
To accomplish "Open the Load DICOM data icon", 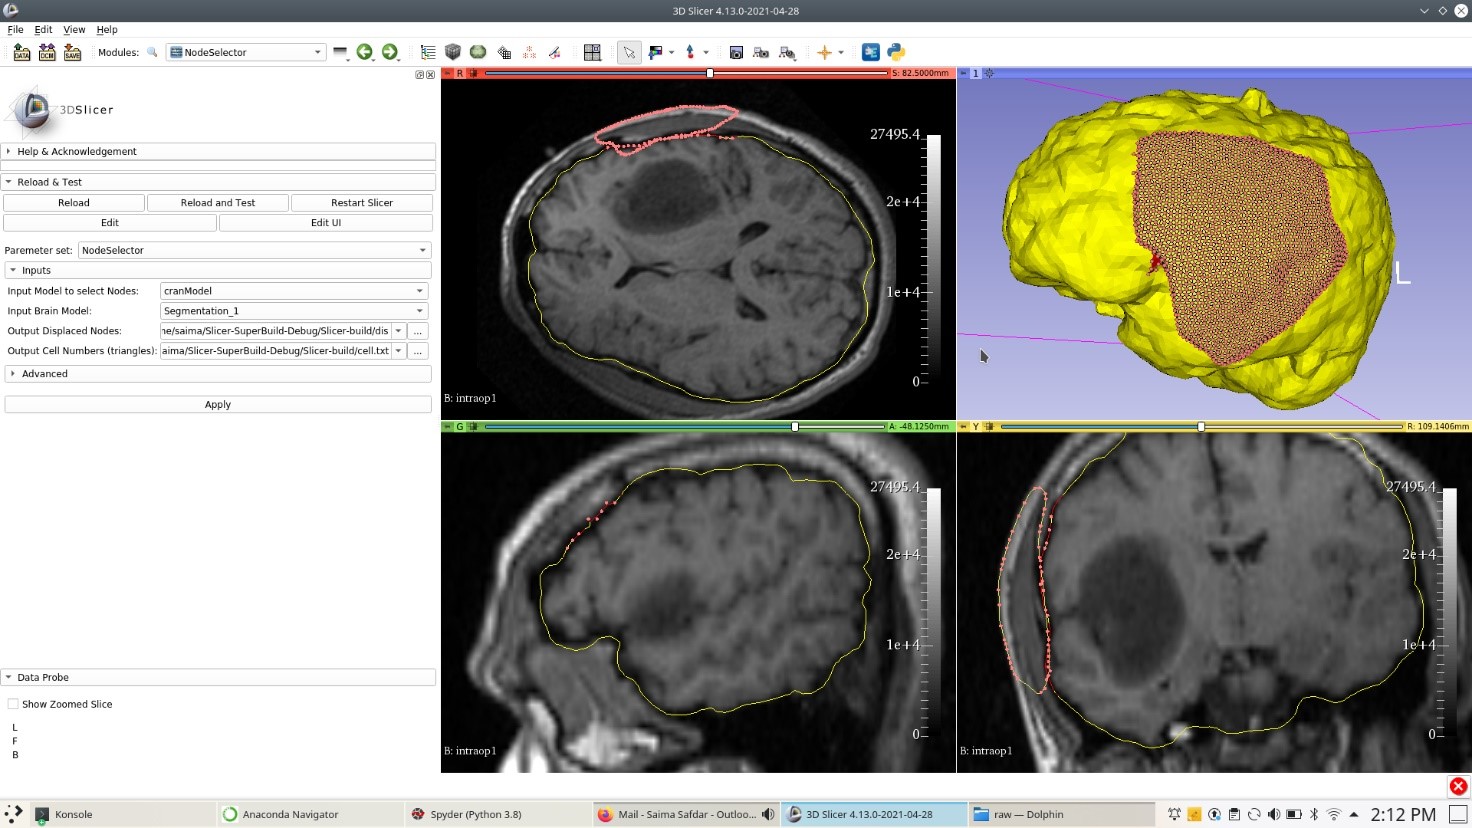I will (x=47, y=52).
